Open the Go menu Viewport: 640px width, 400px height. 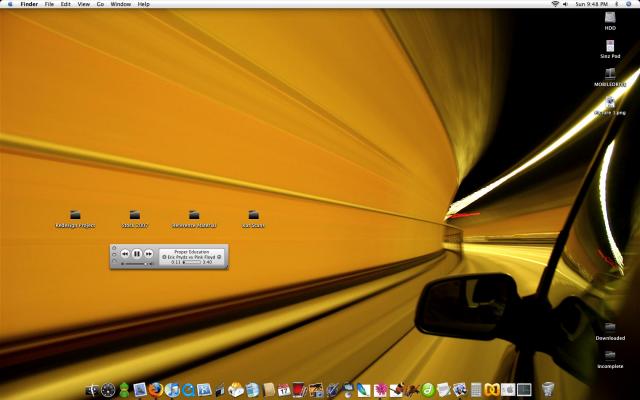(x=100, y=4)
